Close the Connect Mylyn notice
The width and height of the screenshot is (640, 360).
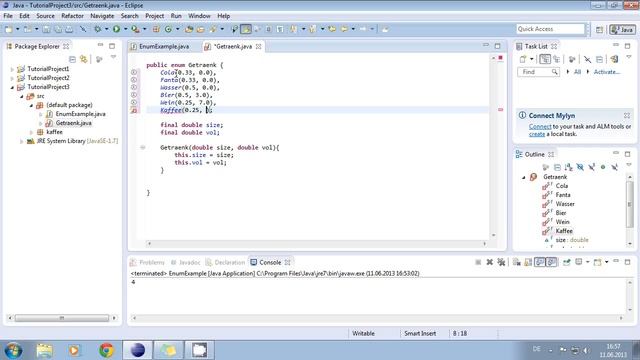[627, 116]
